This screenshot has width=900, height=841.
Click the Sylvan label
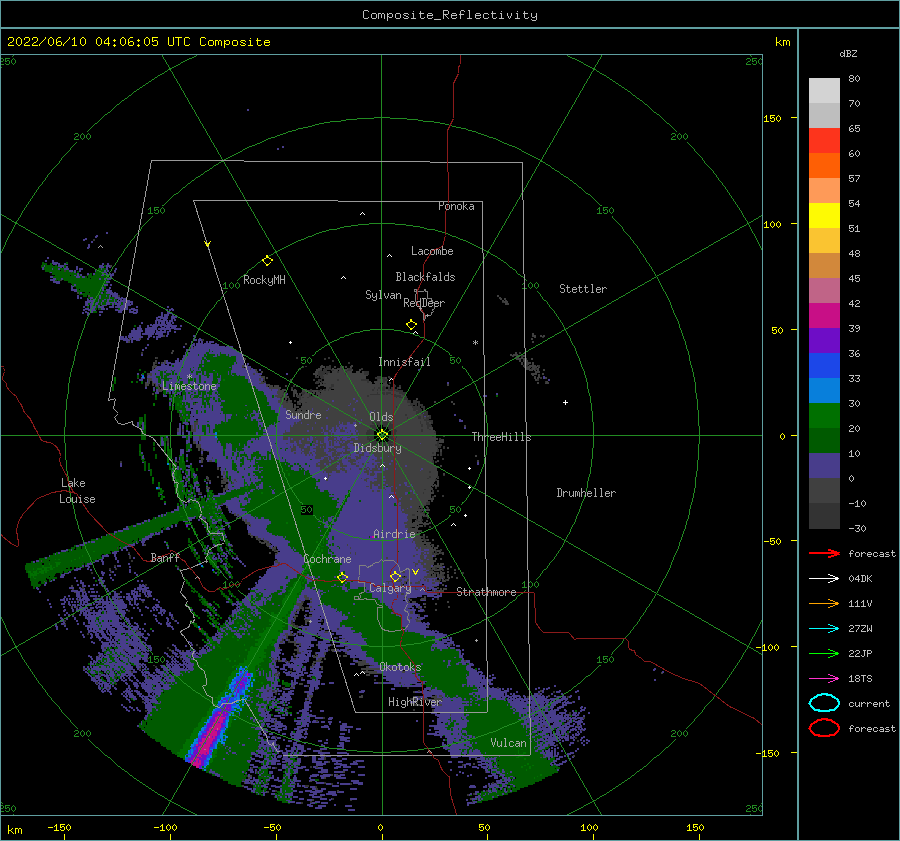(383, 295)
